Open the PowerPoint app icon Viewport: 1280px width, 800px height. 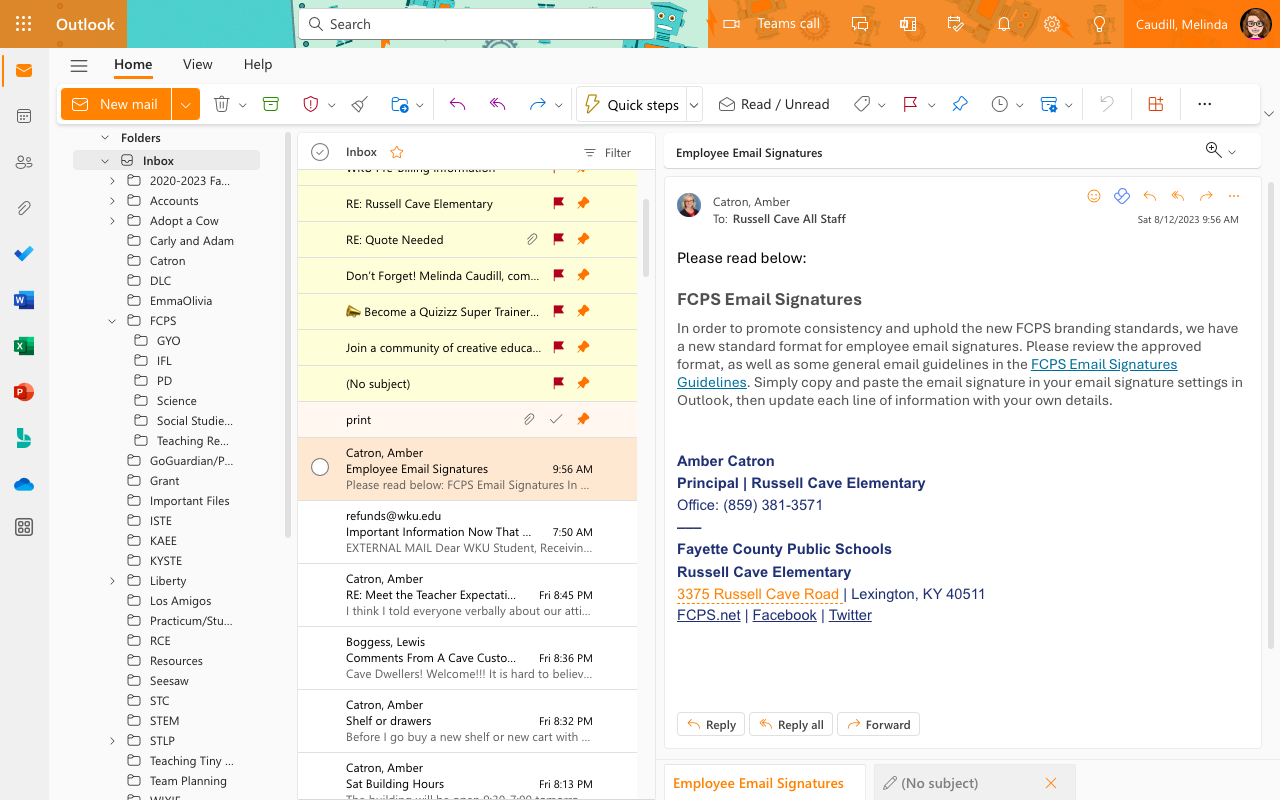24,392
